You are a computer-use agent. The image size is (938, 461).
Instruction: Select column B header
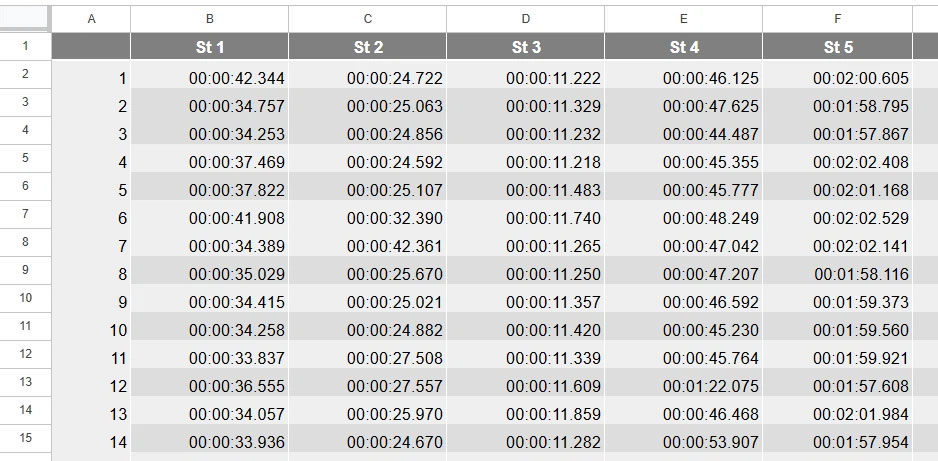209,19
